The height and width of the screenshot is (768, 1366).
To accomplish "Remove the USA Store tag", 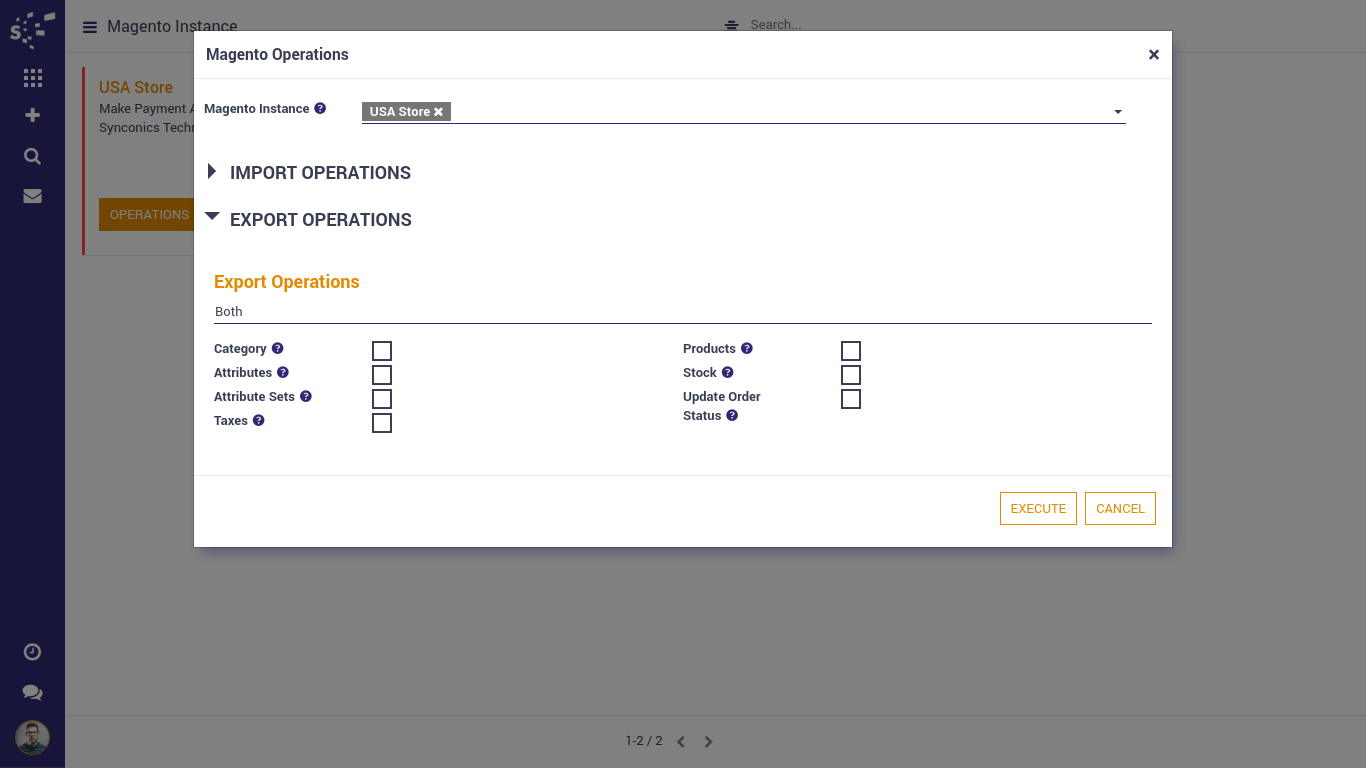I will [x=438, y=112].
